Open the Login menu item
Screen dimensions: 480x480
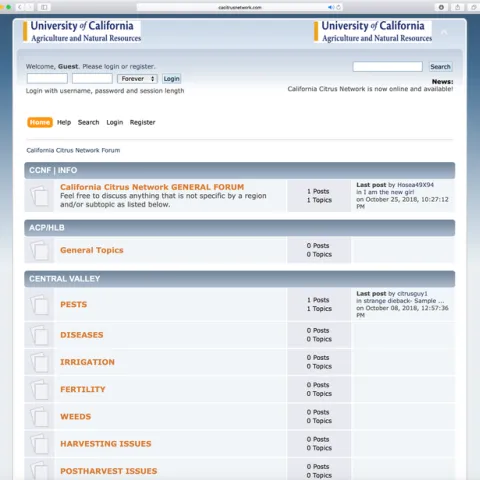115,122
